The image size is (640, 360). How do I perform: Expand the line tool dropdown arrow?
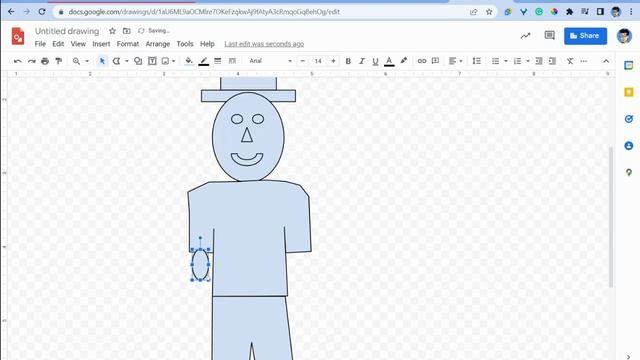127,61
